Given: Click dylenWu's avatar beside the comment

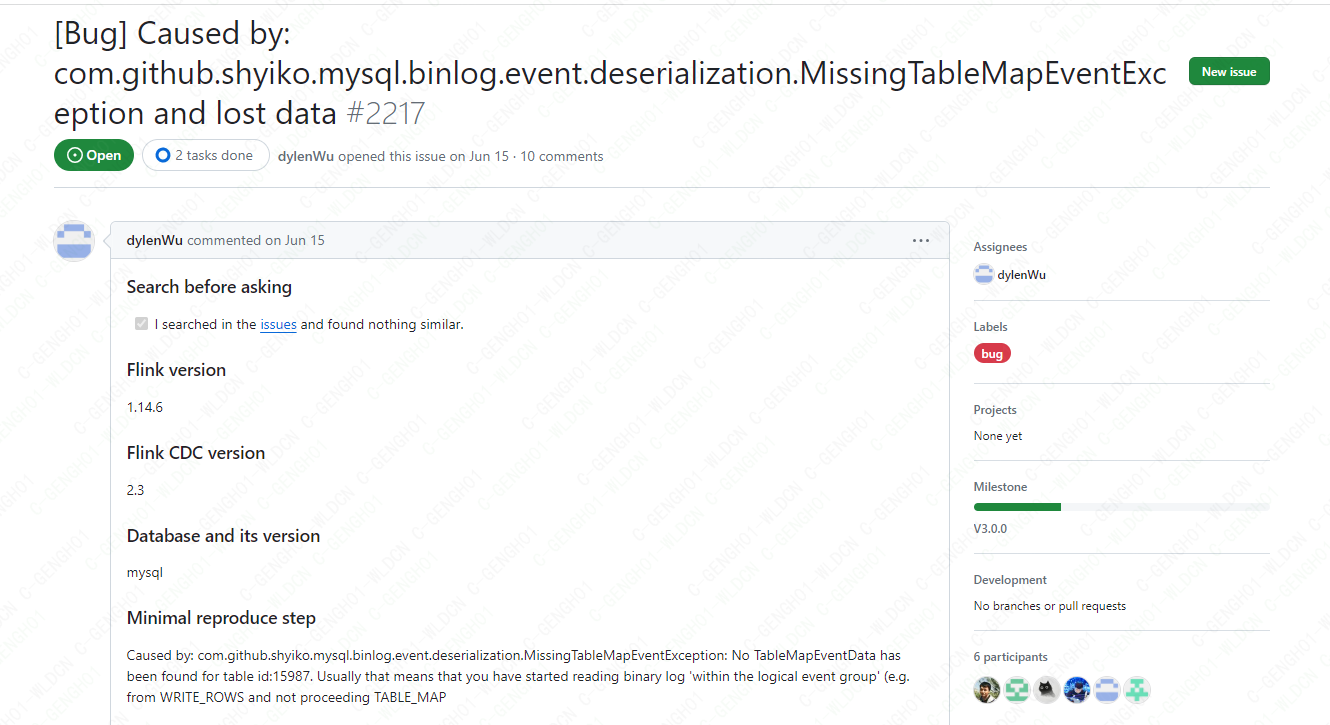Looking at the screenshot, I should point(73,241).
